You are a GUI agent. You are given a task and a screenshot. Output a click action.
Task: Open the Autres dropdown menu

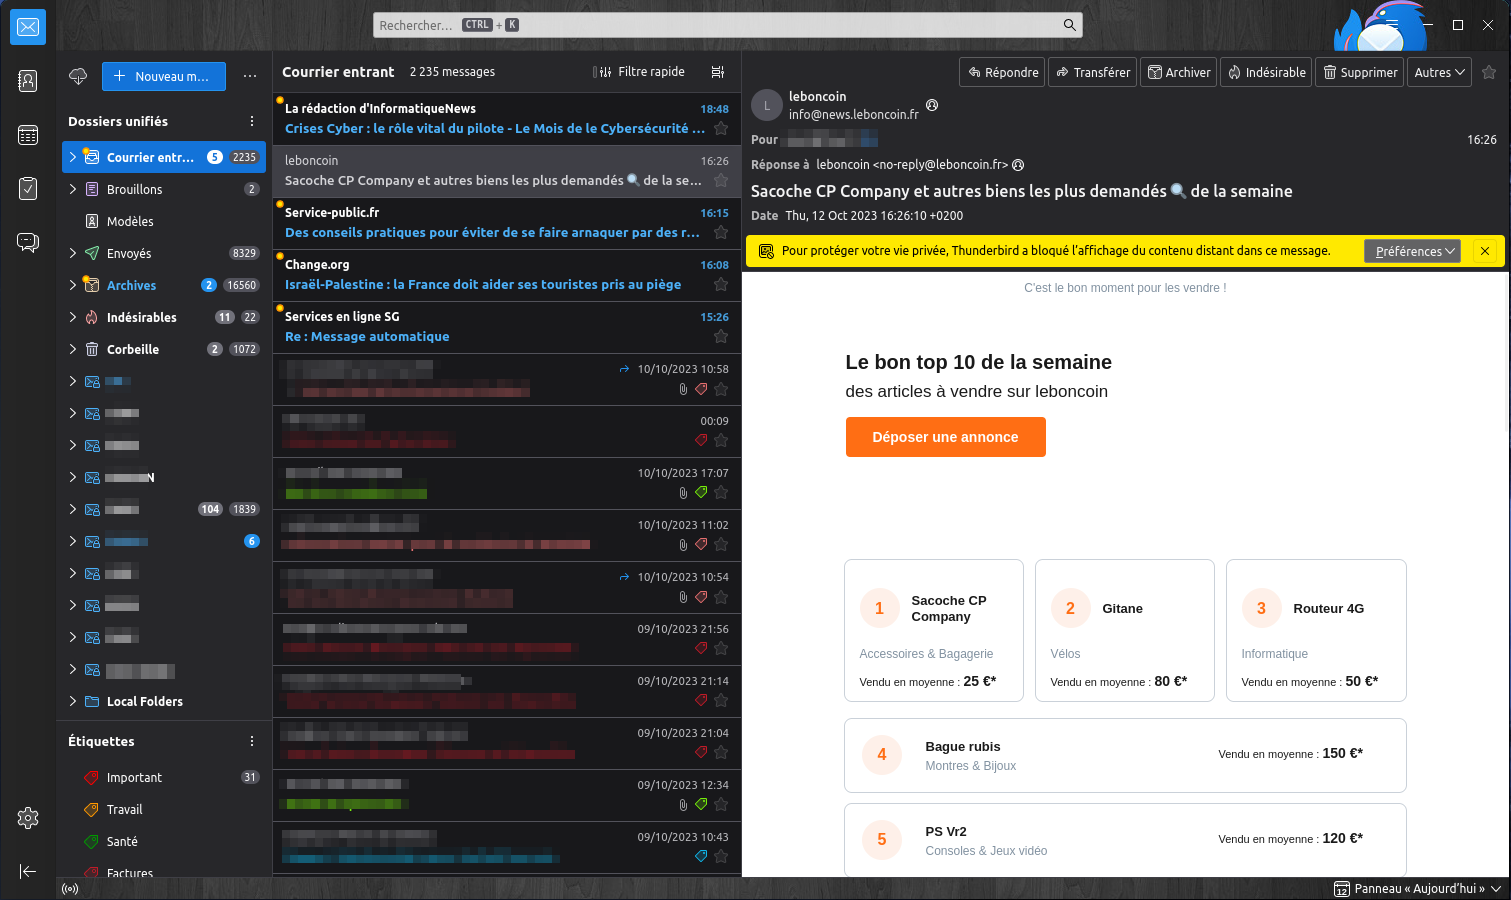pyautogui.click(x=1439, y=72)
